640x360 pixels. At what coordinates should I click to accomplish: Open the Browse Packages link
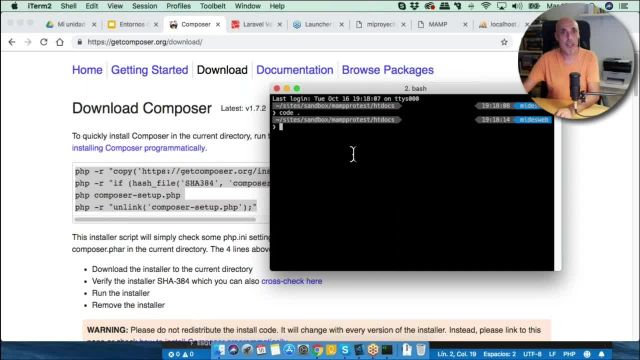pos(388,70)
